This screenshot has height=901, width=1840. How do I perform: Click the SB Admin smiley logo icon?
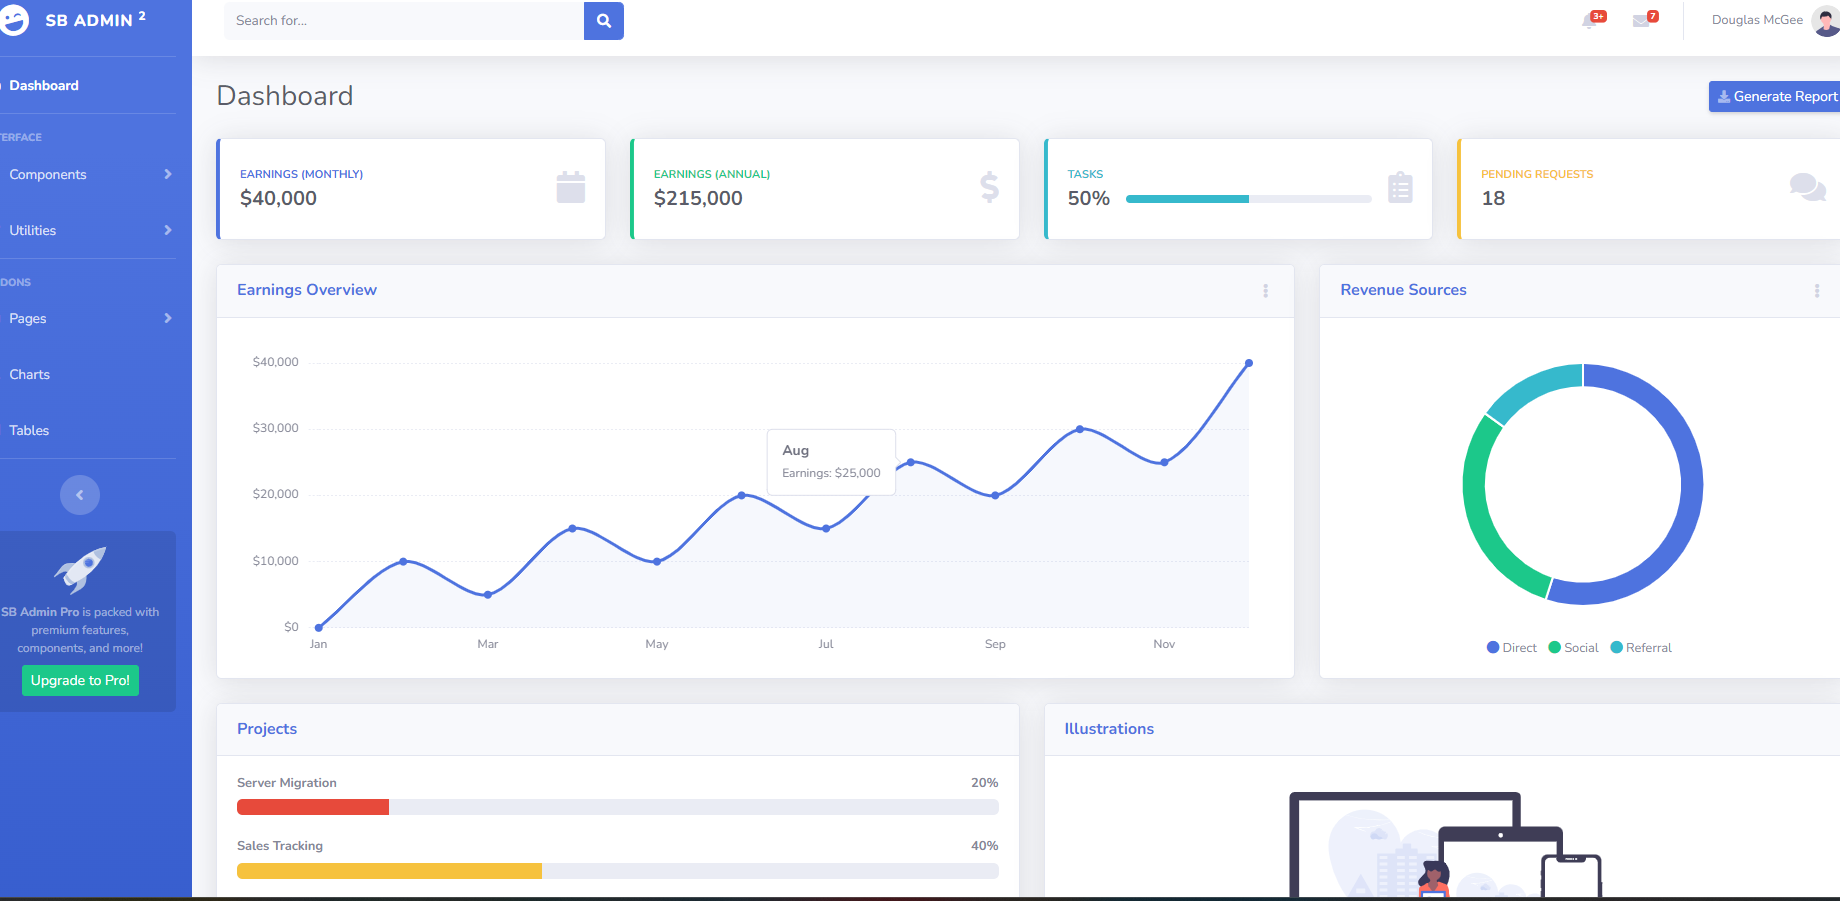pos(14,20)
